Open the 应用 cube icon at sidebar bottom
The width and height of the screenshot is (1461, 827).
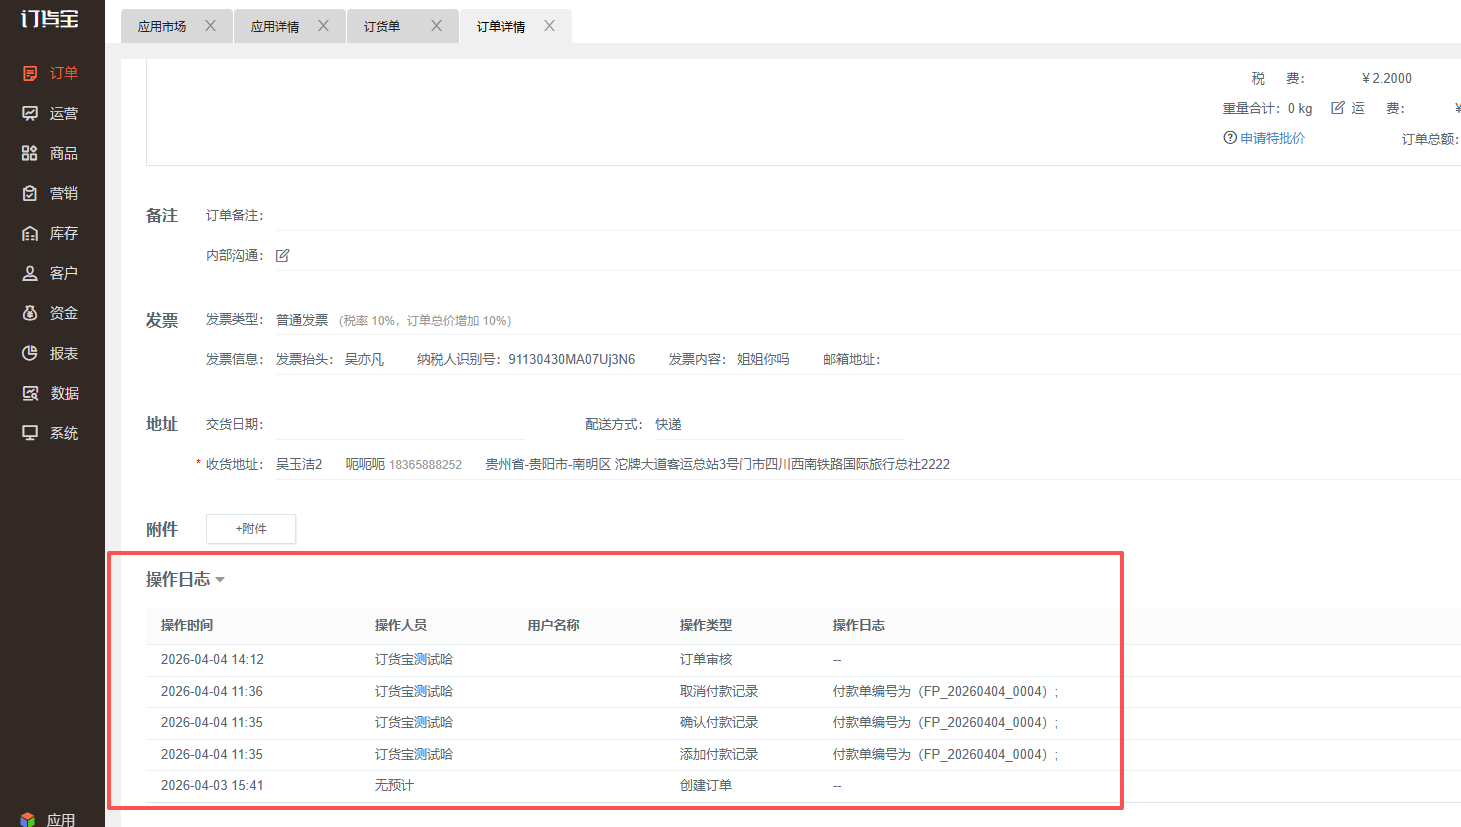point(28,819)
